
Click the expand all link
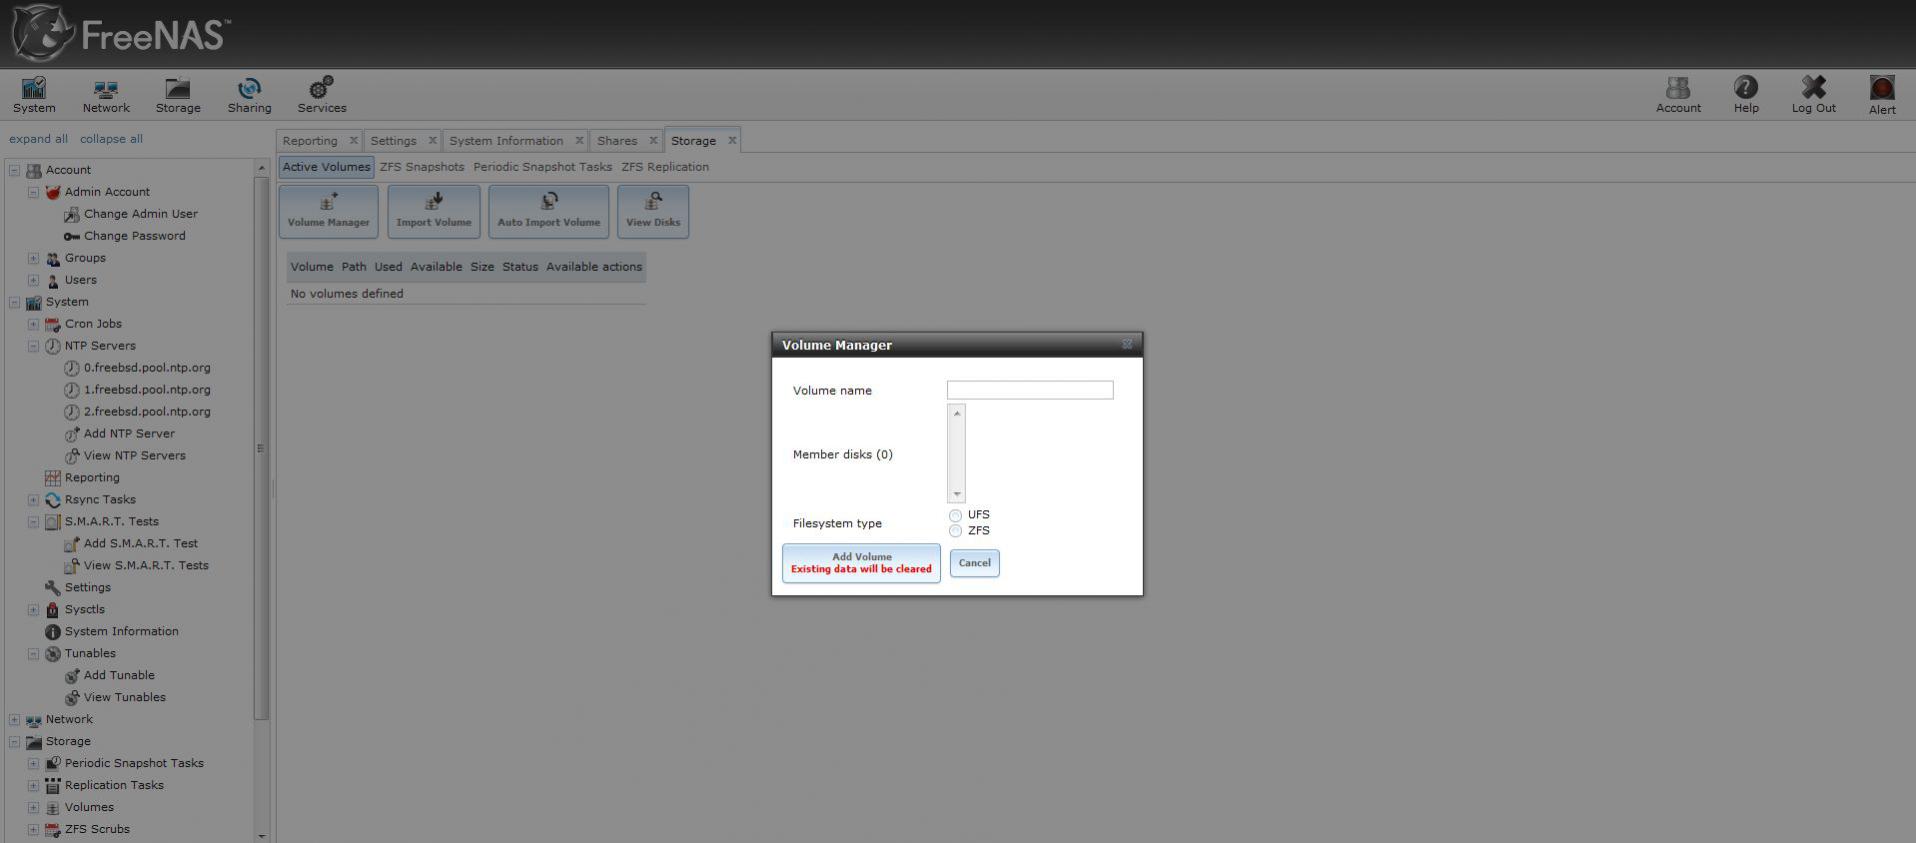pyautogui.click(x=39, y=139)
